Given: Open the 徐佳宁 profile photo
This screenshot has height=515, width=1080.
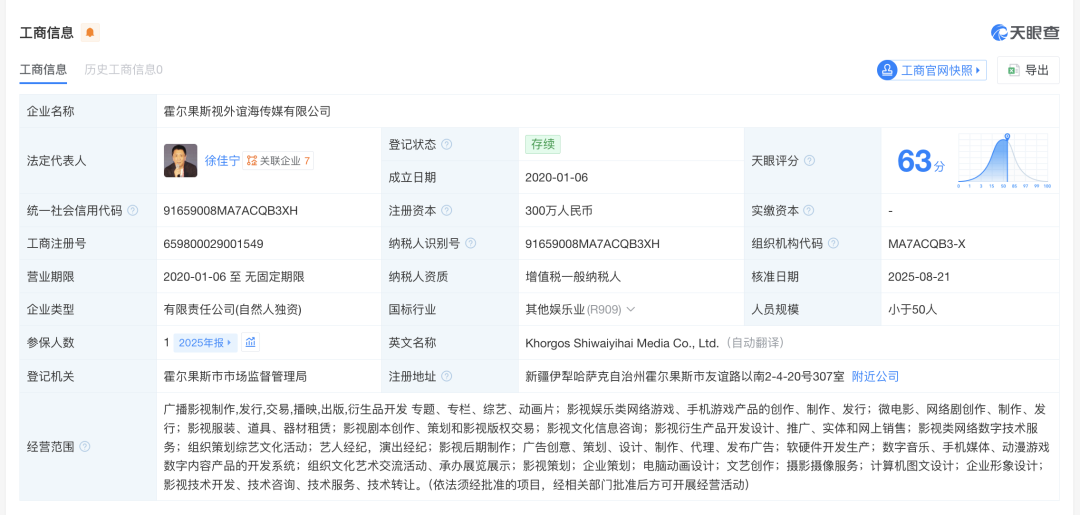Looking at the screenshot, I should [180, 160].
